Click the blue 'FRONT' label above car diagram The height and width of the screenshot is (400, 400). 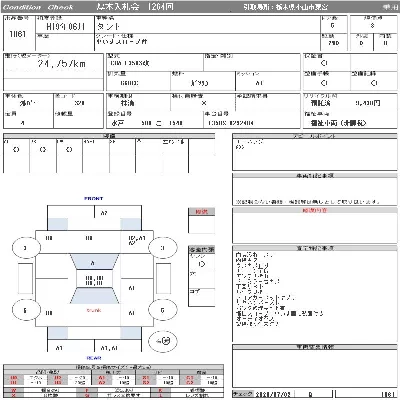(94, 198)
